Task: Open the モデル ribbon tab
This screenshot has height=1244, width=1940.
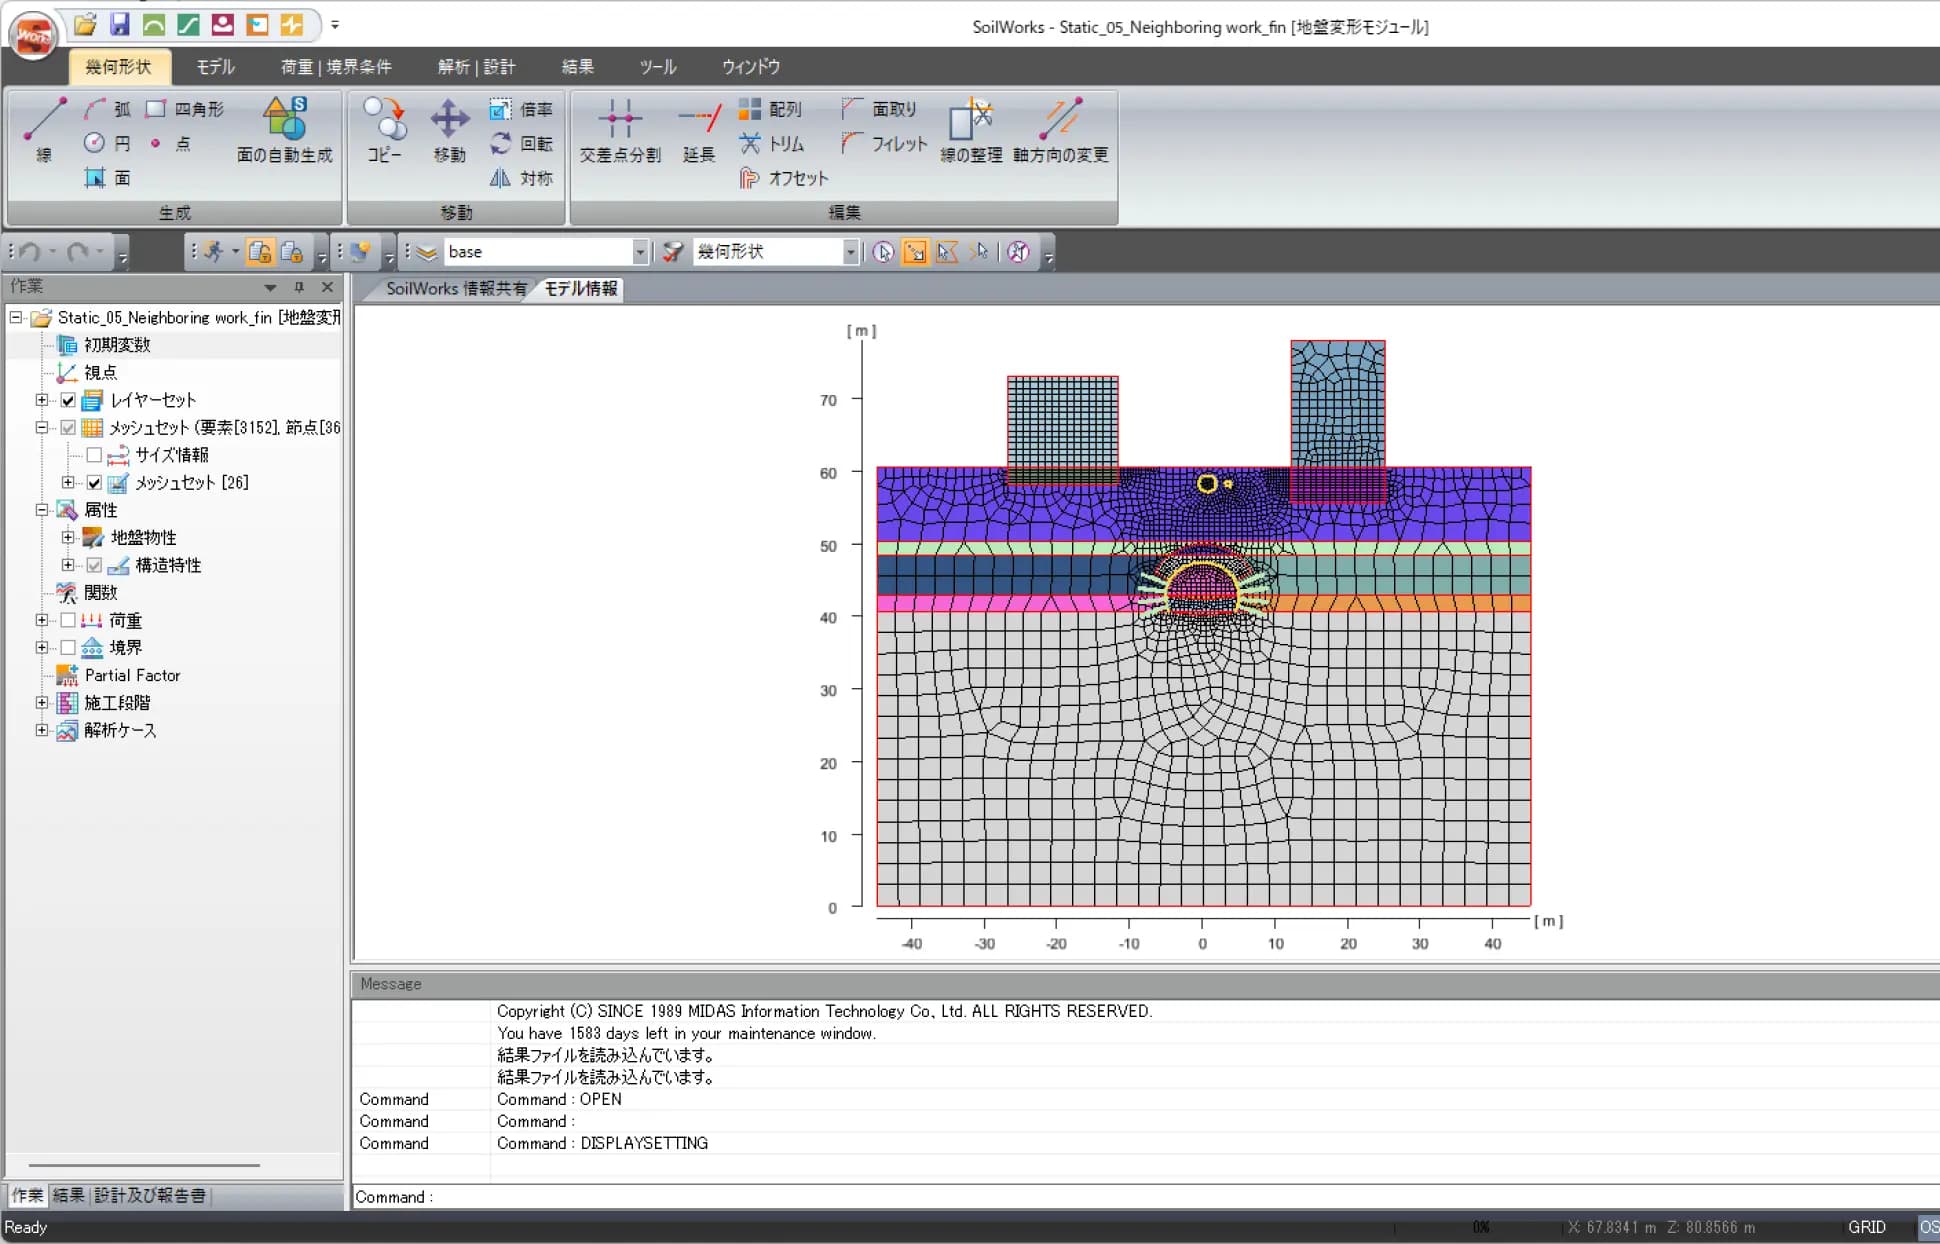Action: [215, 67]
